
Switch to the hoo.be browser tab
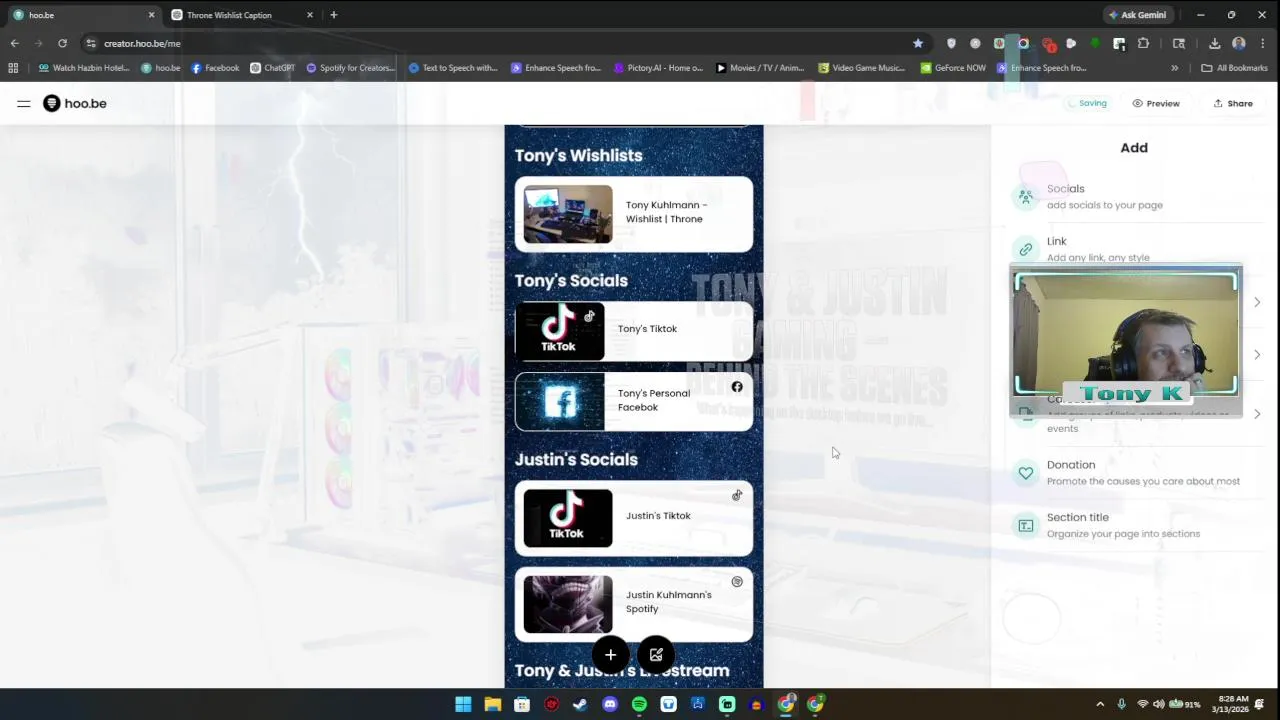(84, 15)
